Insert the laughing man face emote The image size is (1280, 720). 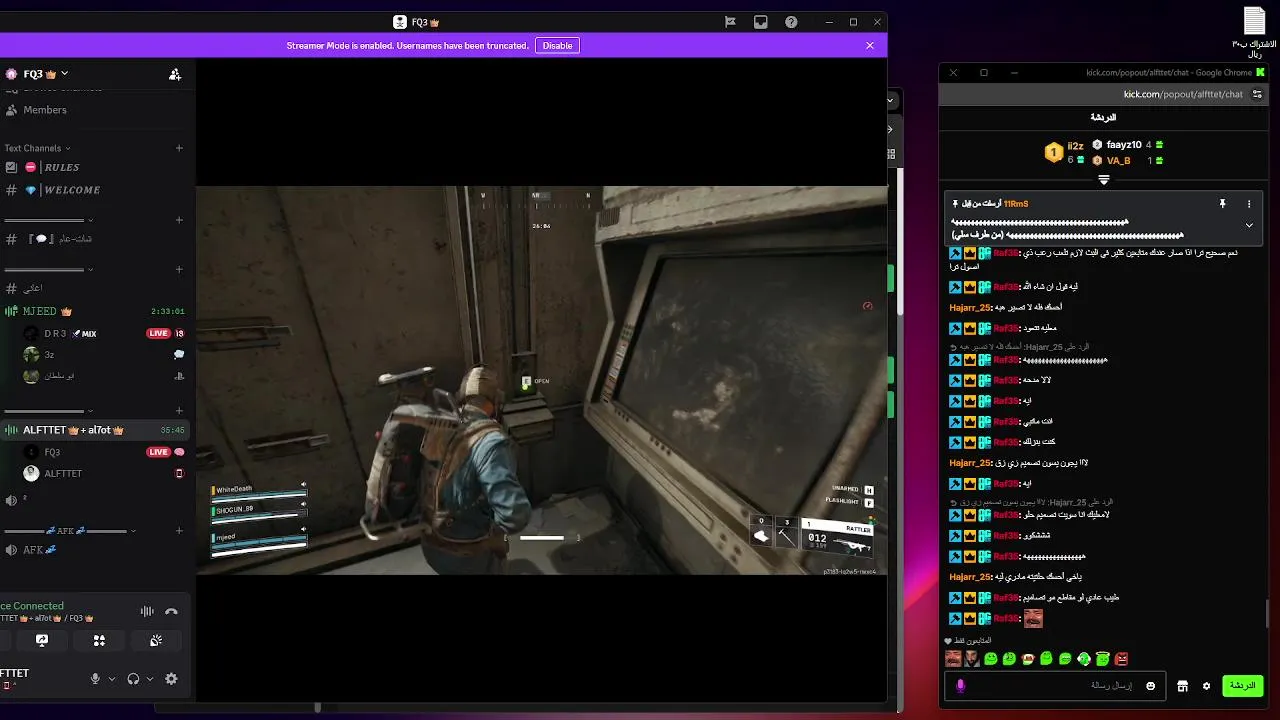click(x=953, y=658)
